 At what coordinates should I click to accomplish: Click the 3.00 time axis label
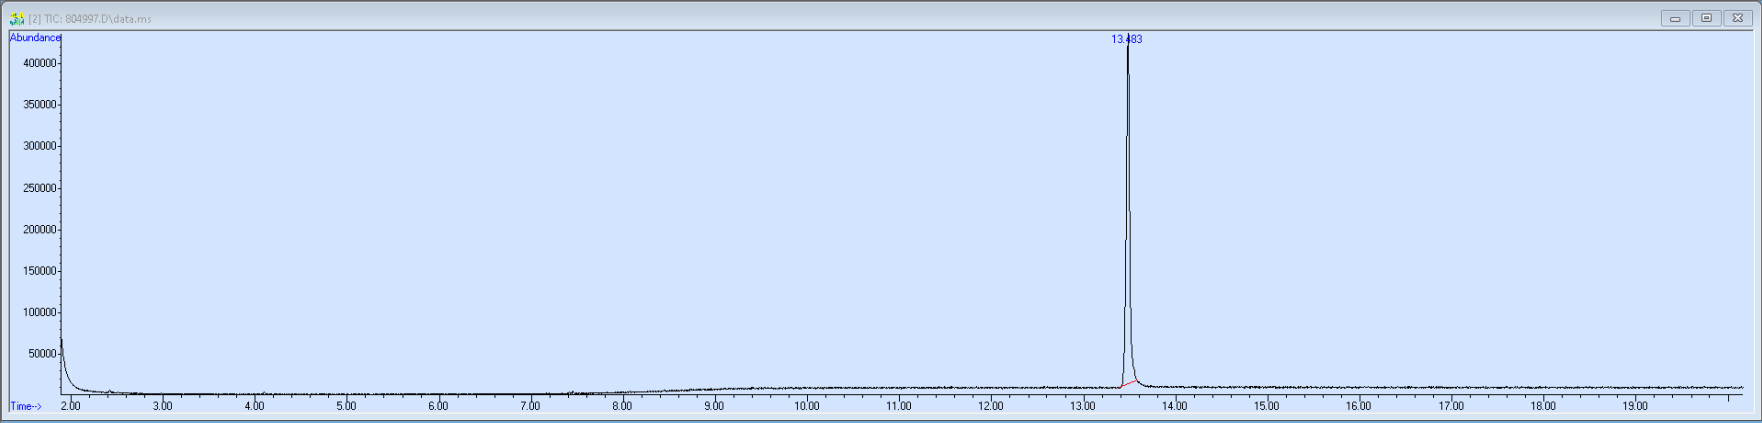(x=162, y=406)
